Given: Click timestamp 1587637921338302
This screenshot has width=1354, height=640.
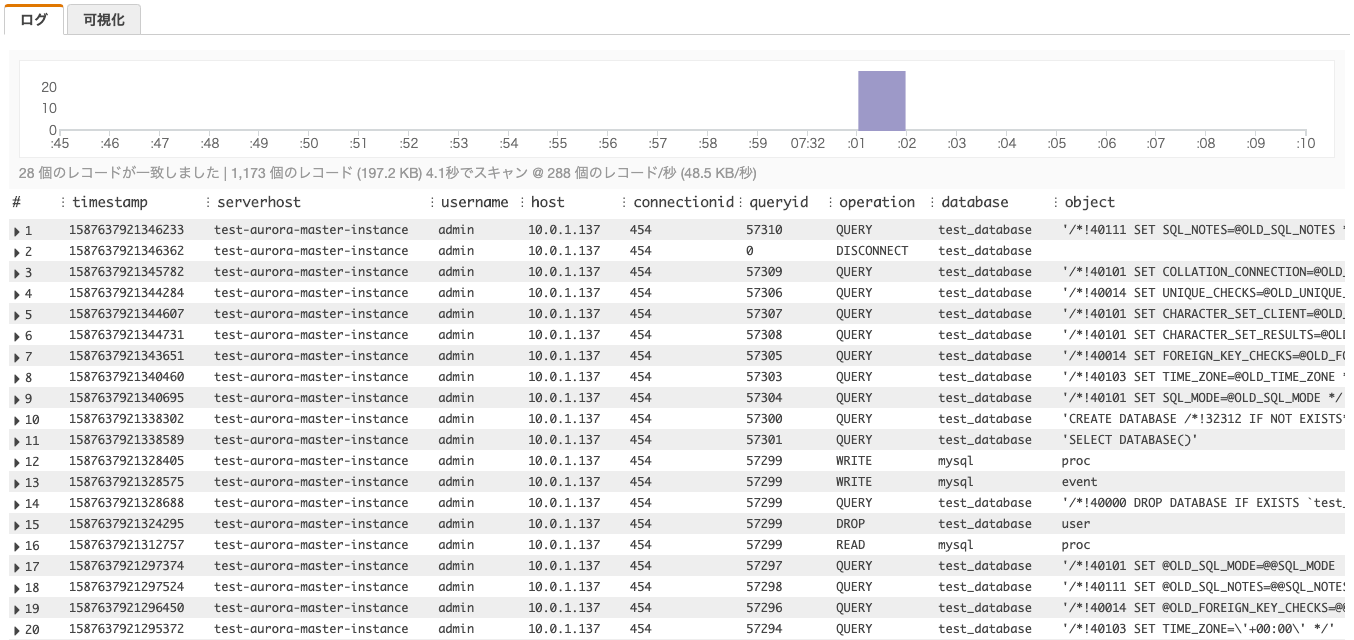Looking at the screenshot, I should (126, 419).
